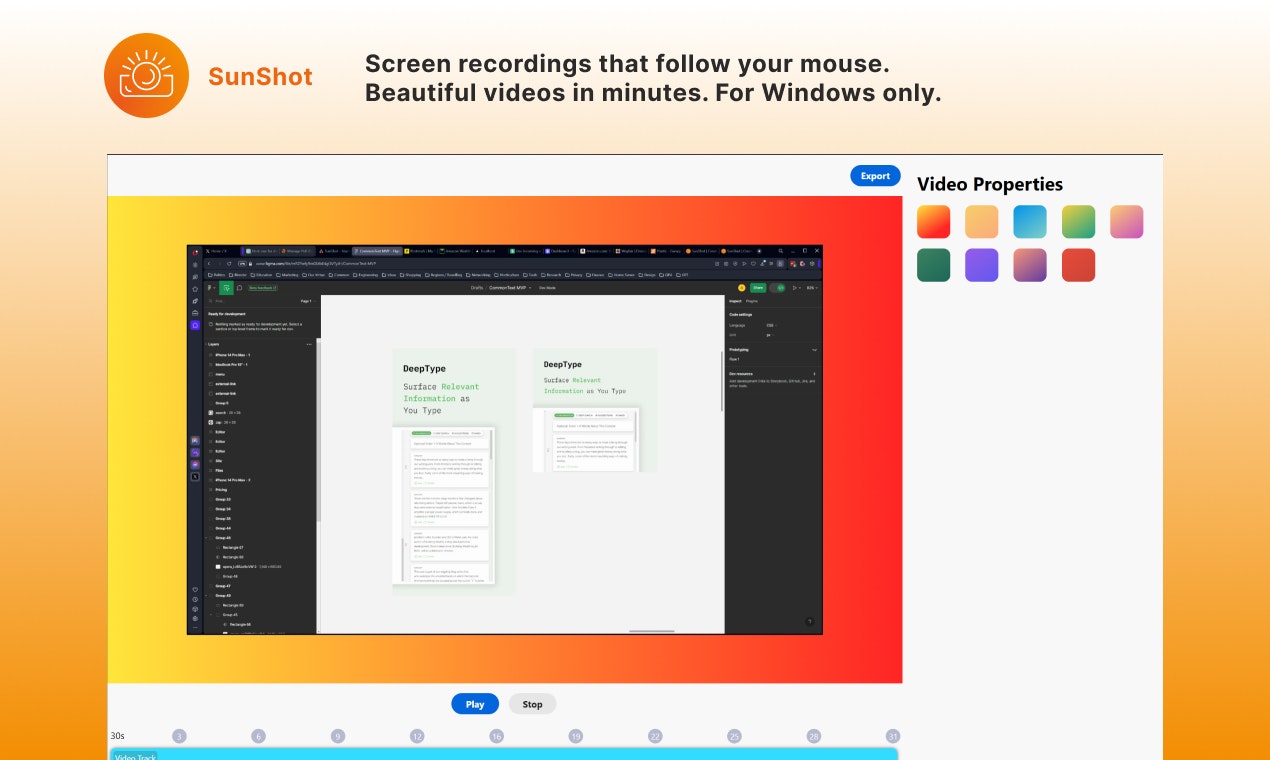
Task: Click the SunShot brand name
Action: pos(260,77)
